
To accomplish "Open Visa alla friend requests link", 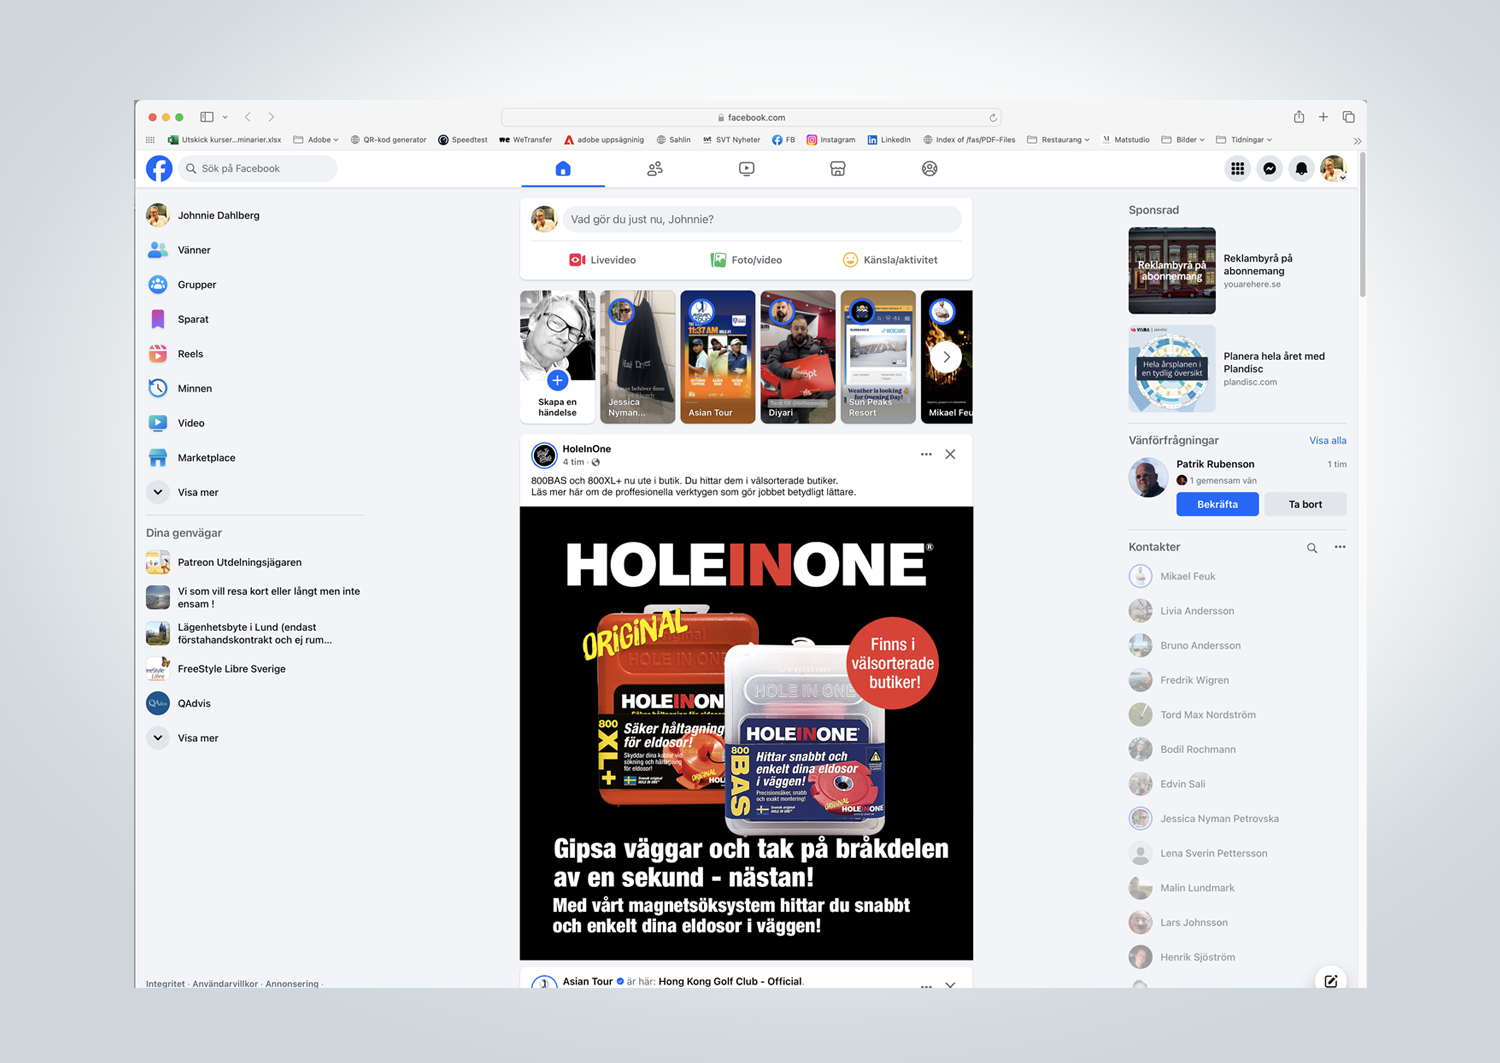I will tap(1327, 440).
